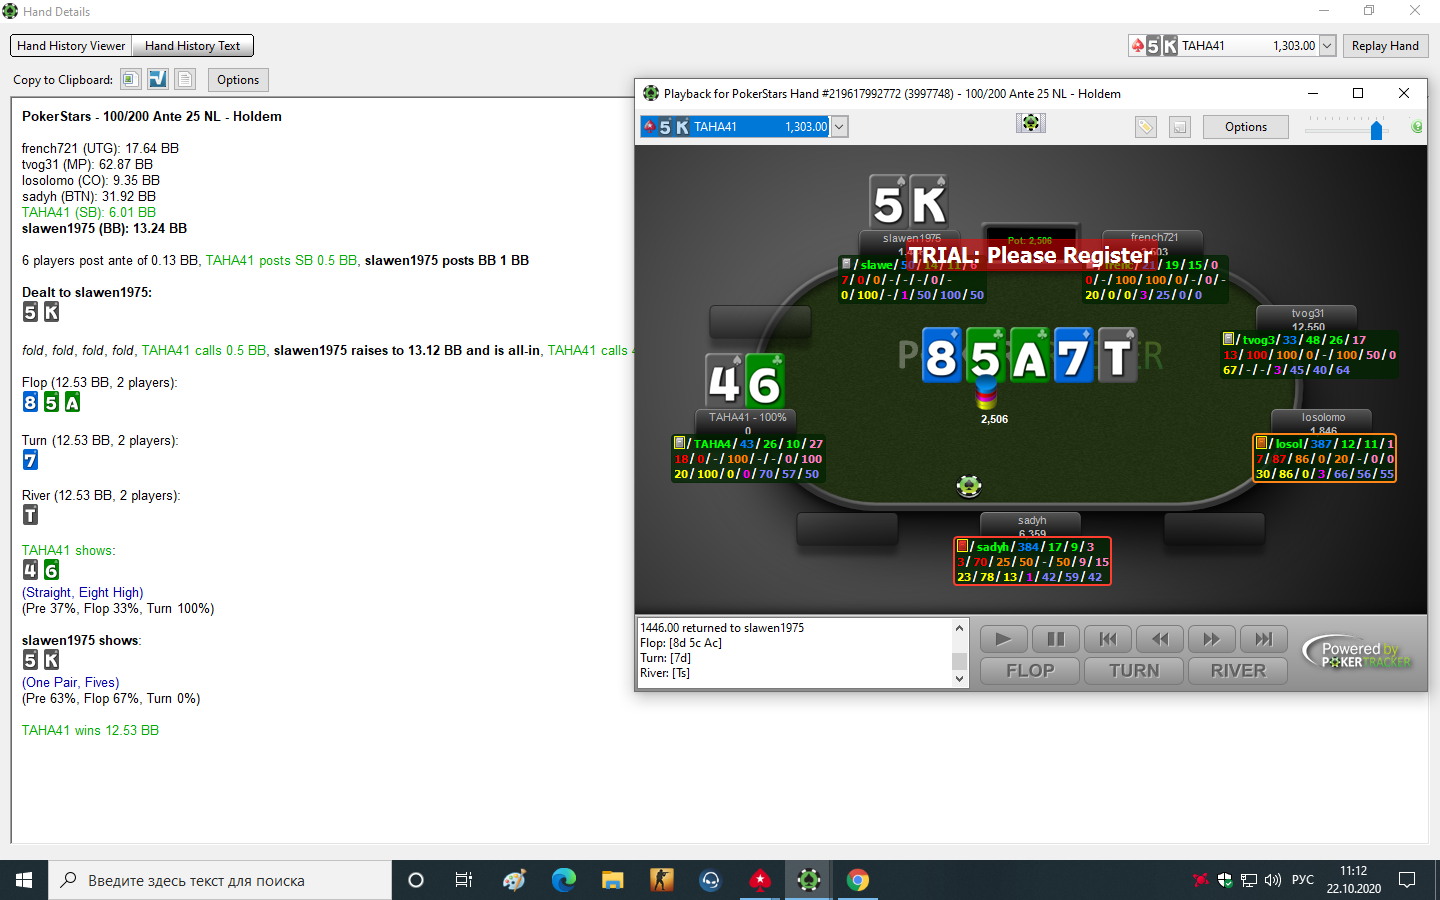The width and height of the screenshot is (1440, 900).
Task: Select the sadyh player name plate
Action: coord(1032,524)
